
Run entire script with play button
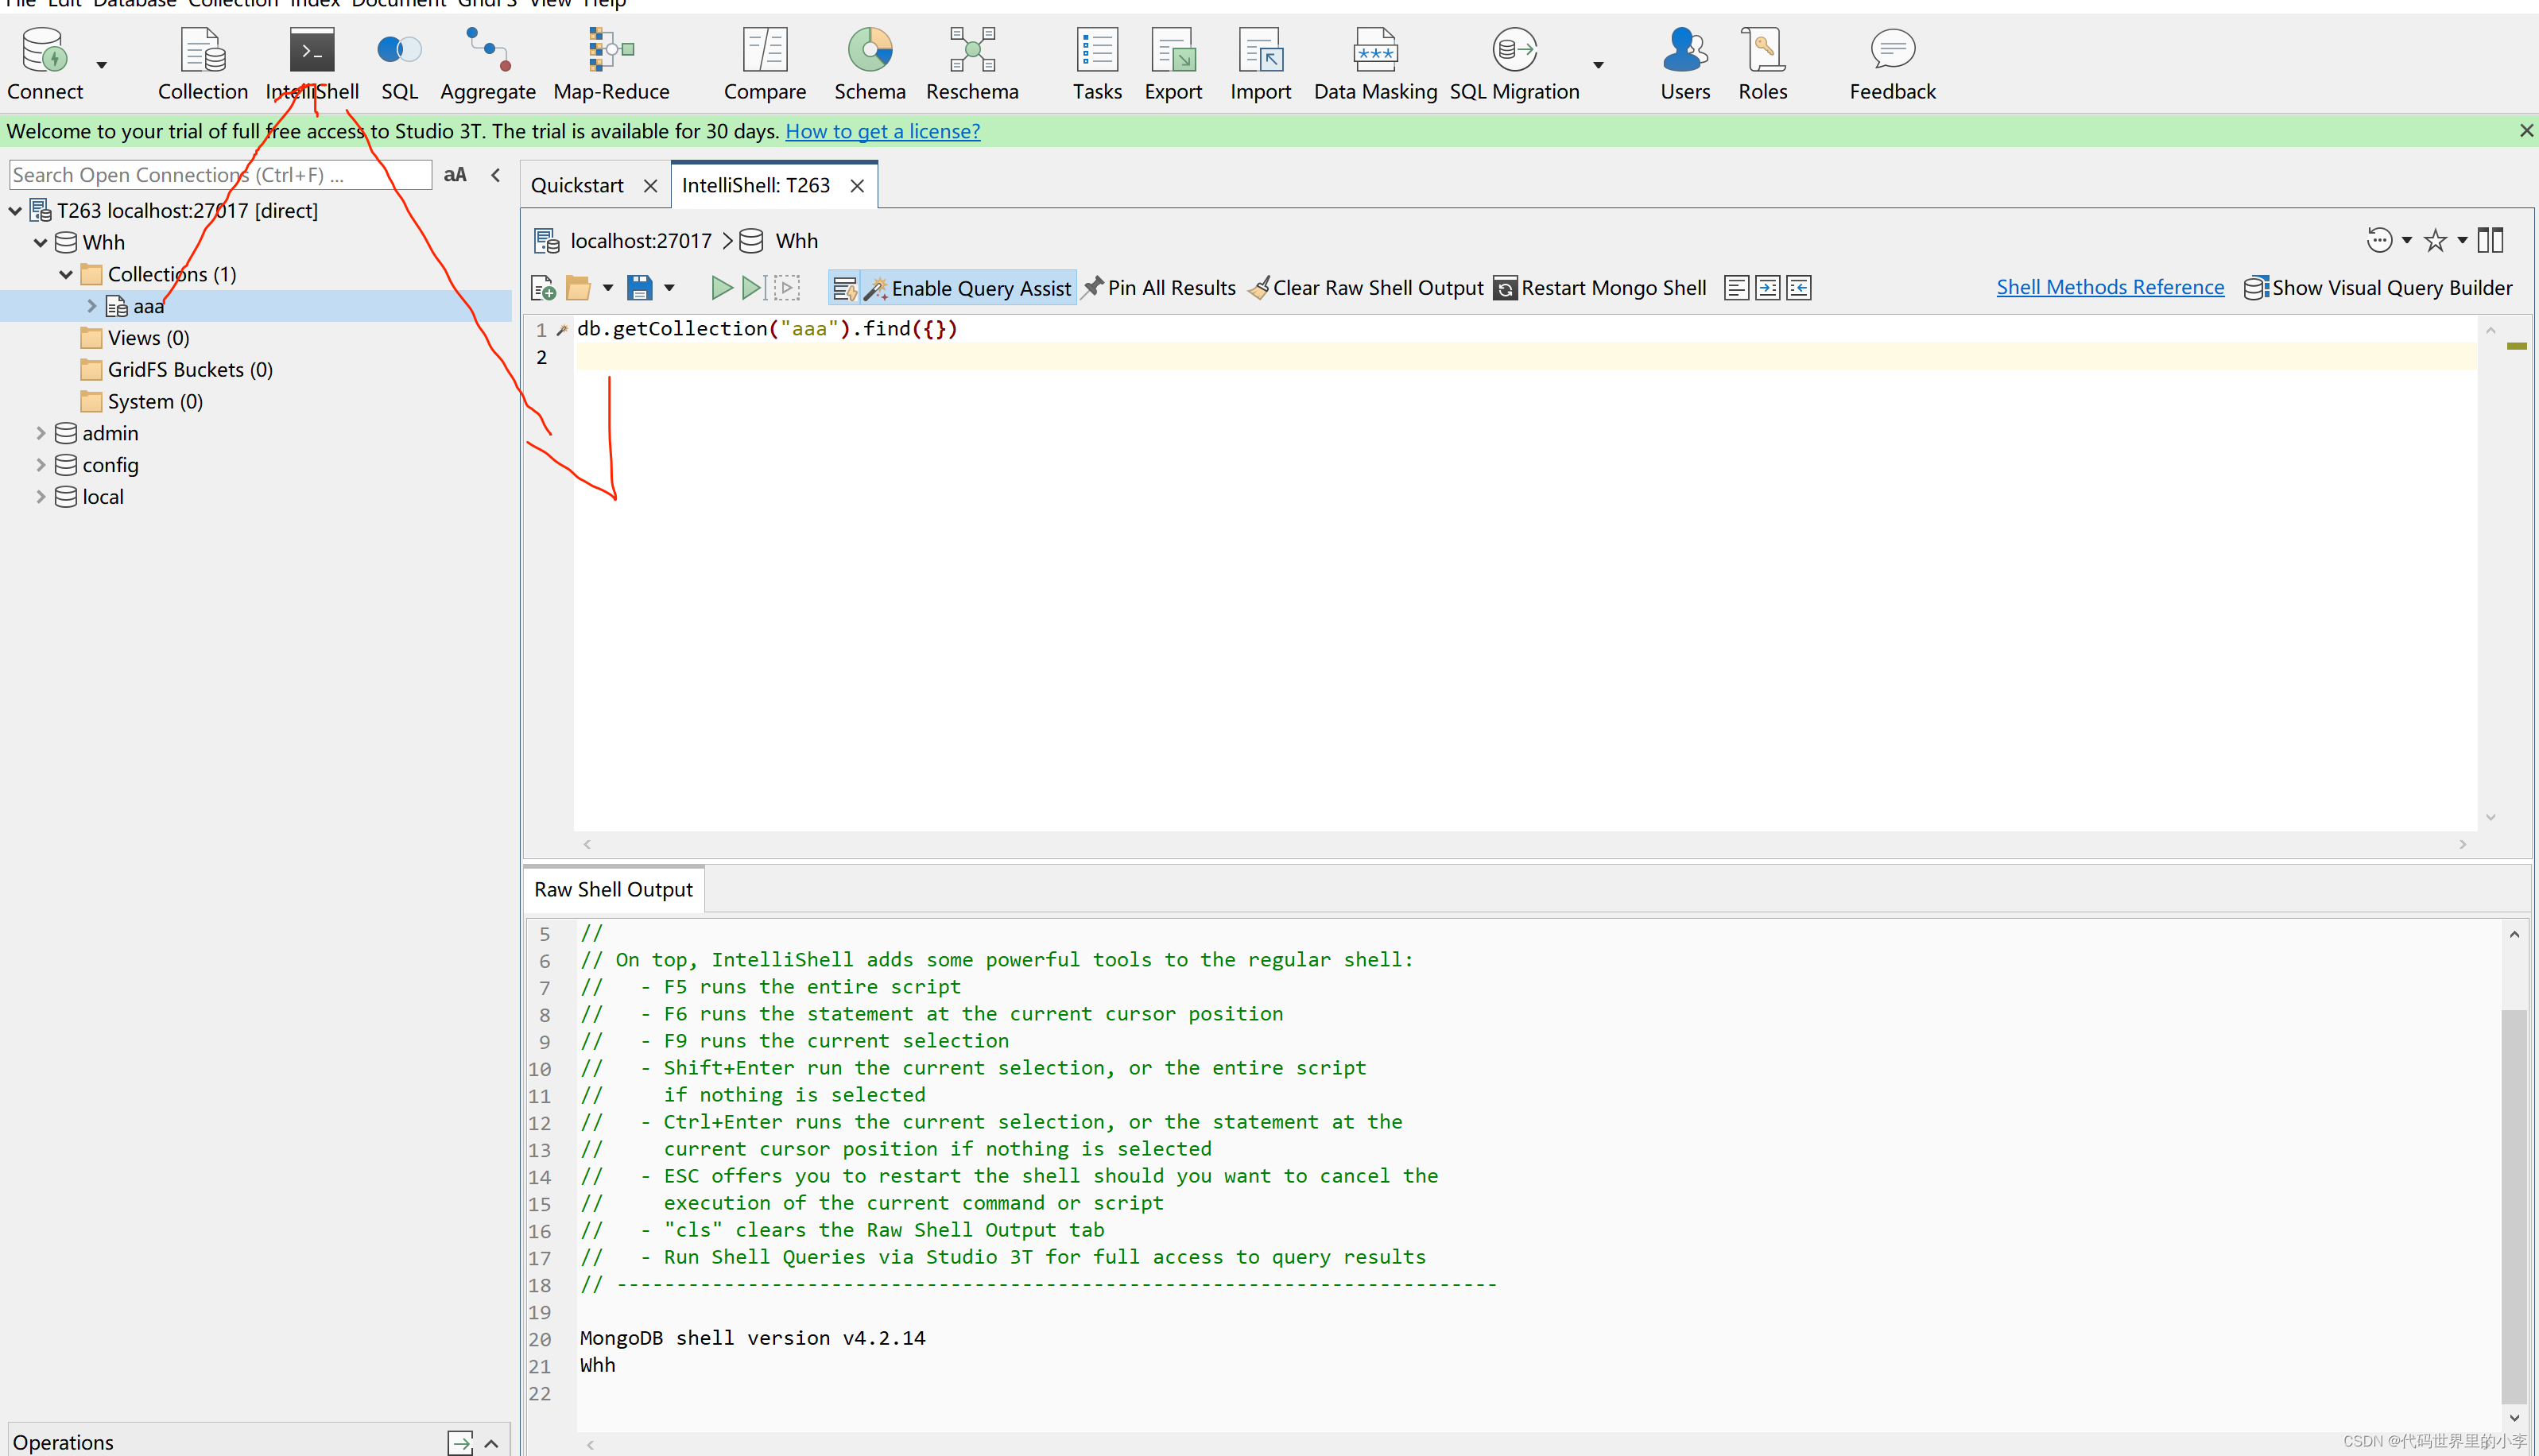coord(721,288)
